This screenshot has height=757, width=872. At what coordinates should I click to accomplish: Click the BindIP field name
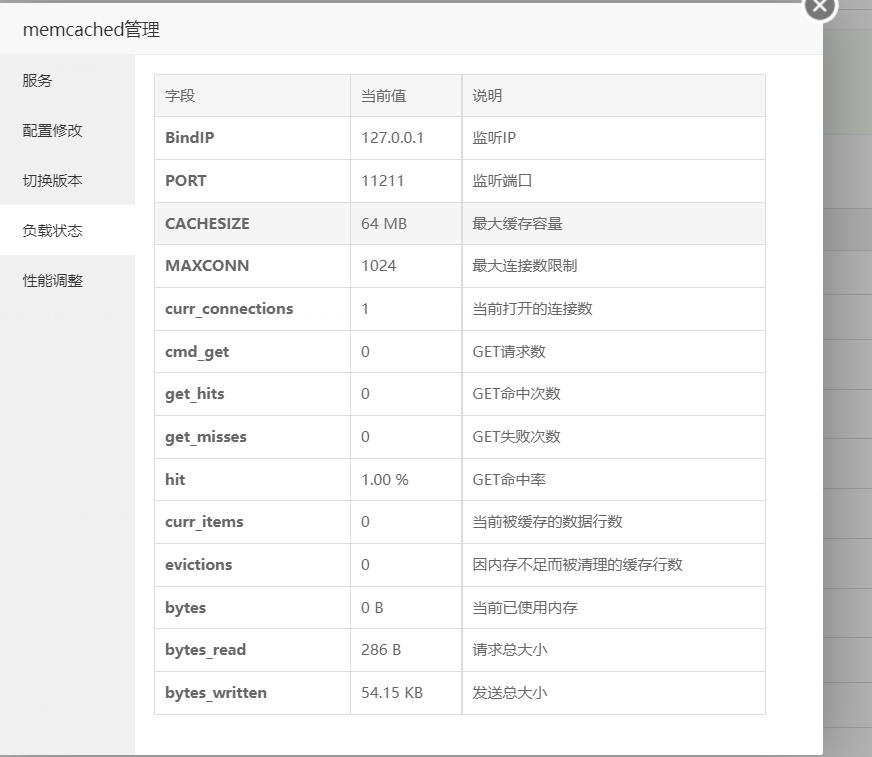pyautogui.click(x=190, y=137)
